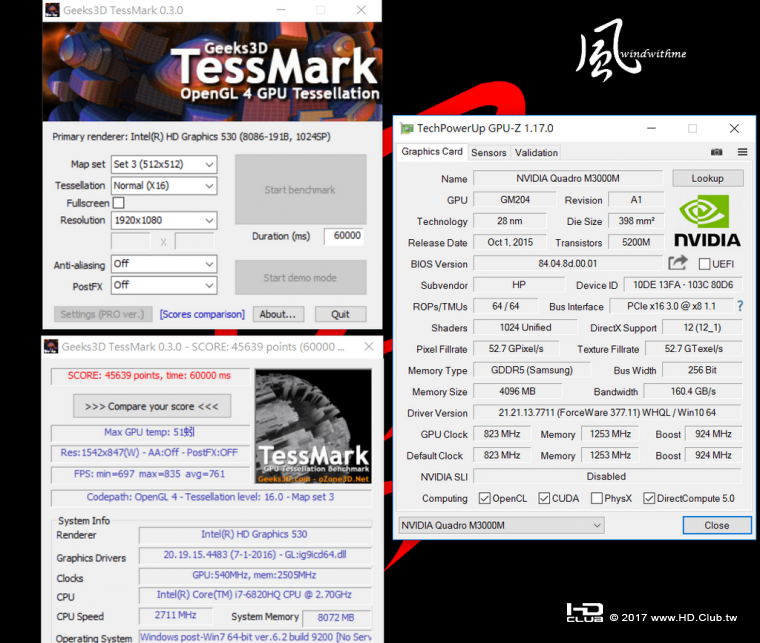
Task: Click the TessMark banner image
Action: (212, 71)
